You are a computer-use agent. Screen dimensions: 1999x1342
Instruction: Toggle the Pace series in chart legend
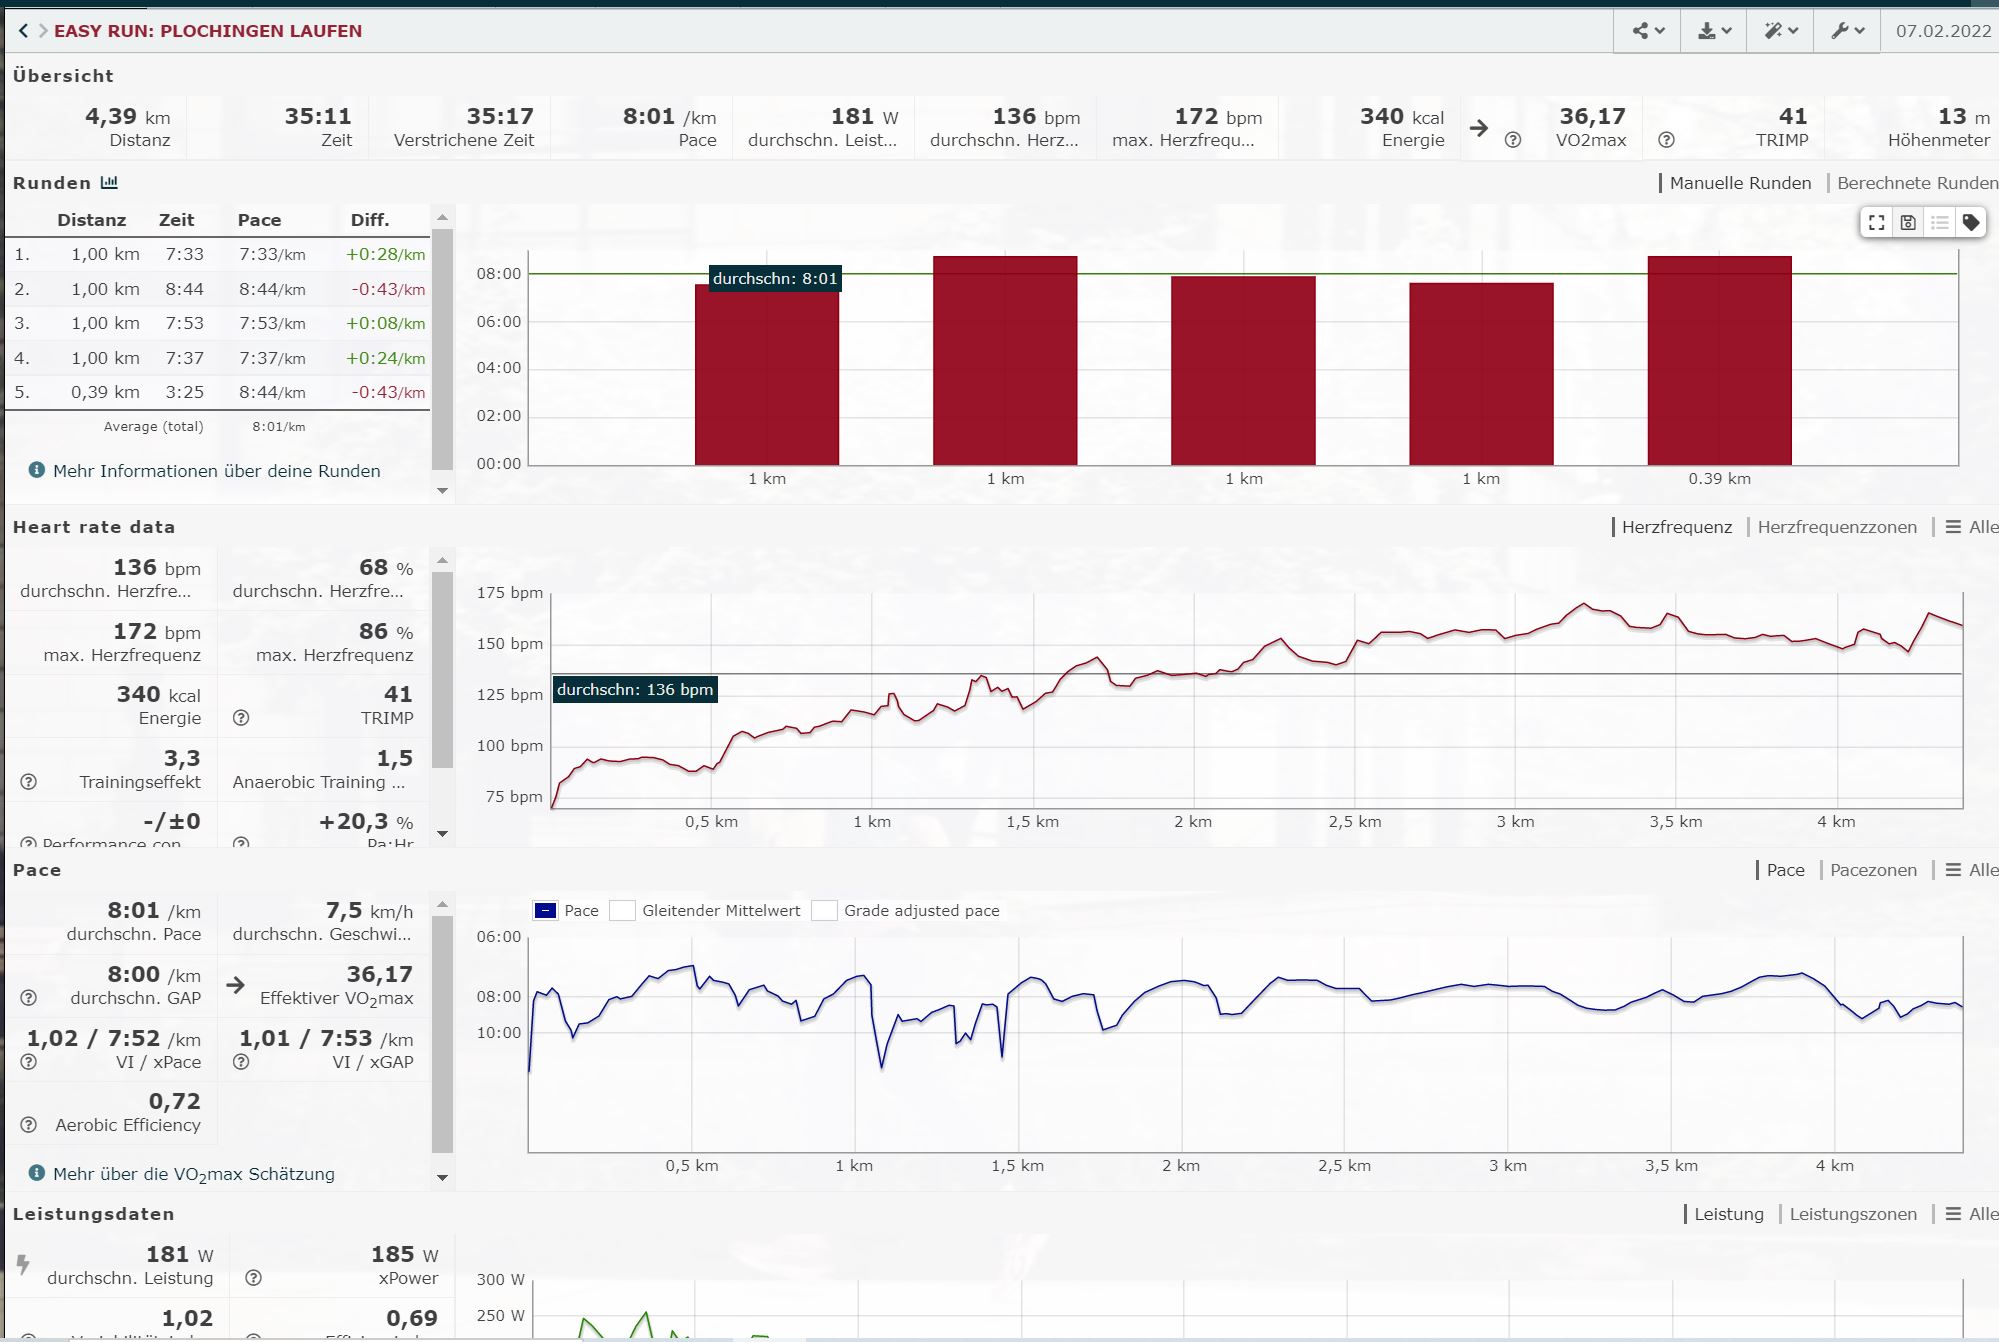tap(546, 910)
